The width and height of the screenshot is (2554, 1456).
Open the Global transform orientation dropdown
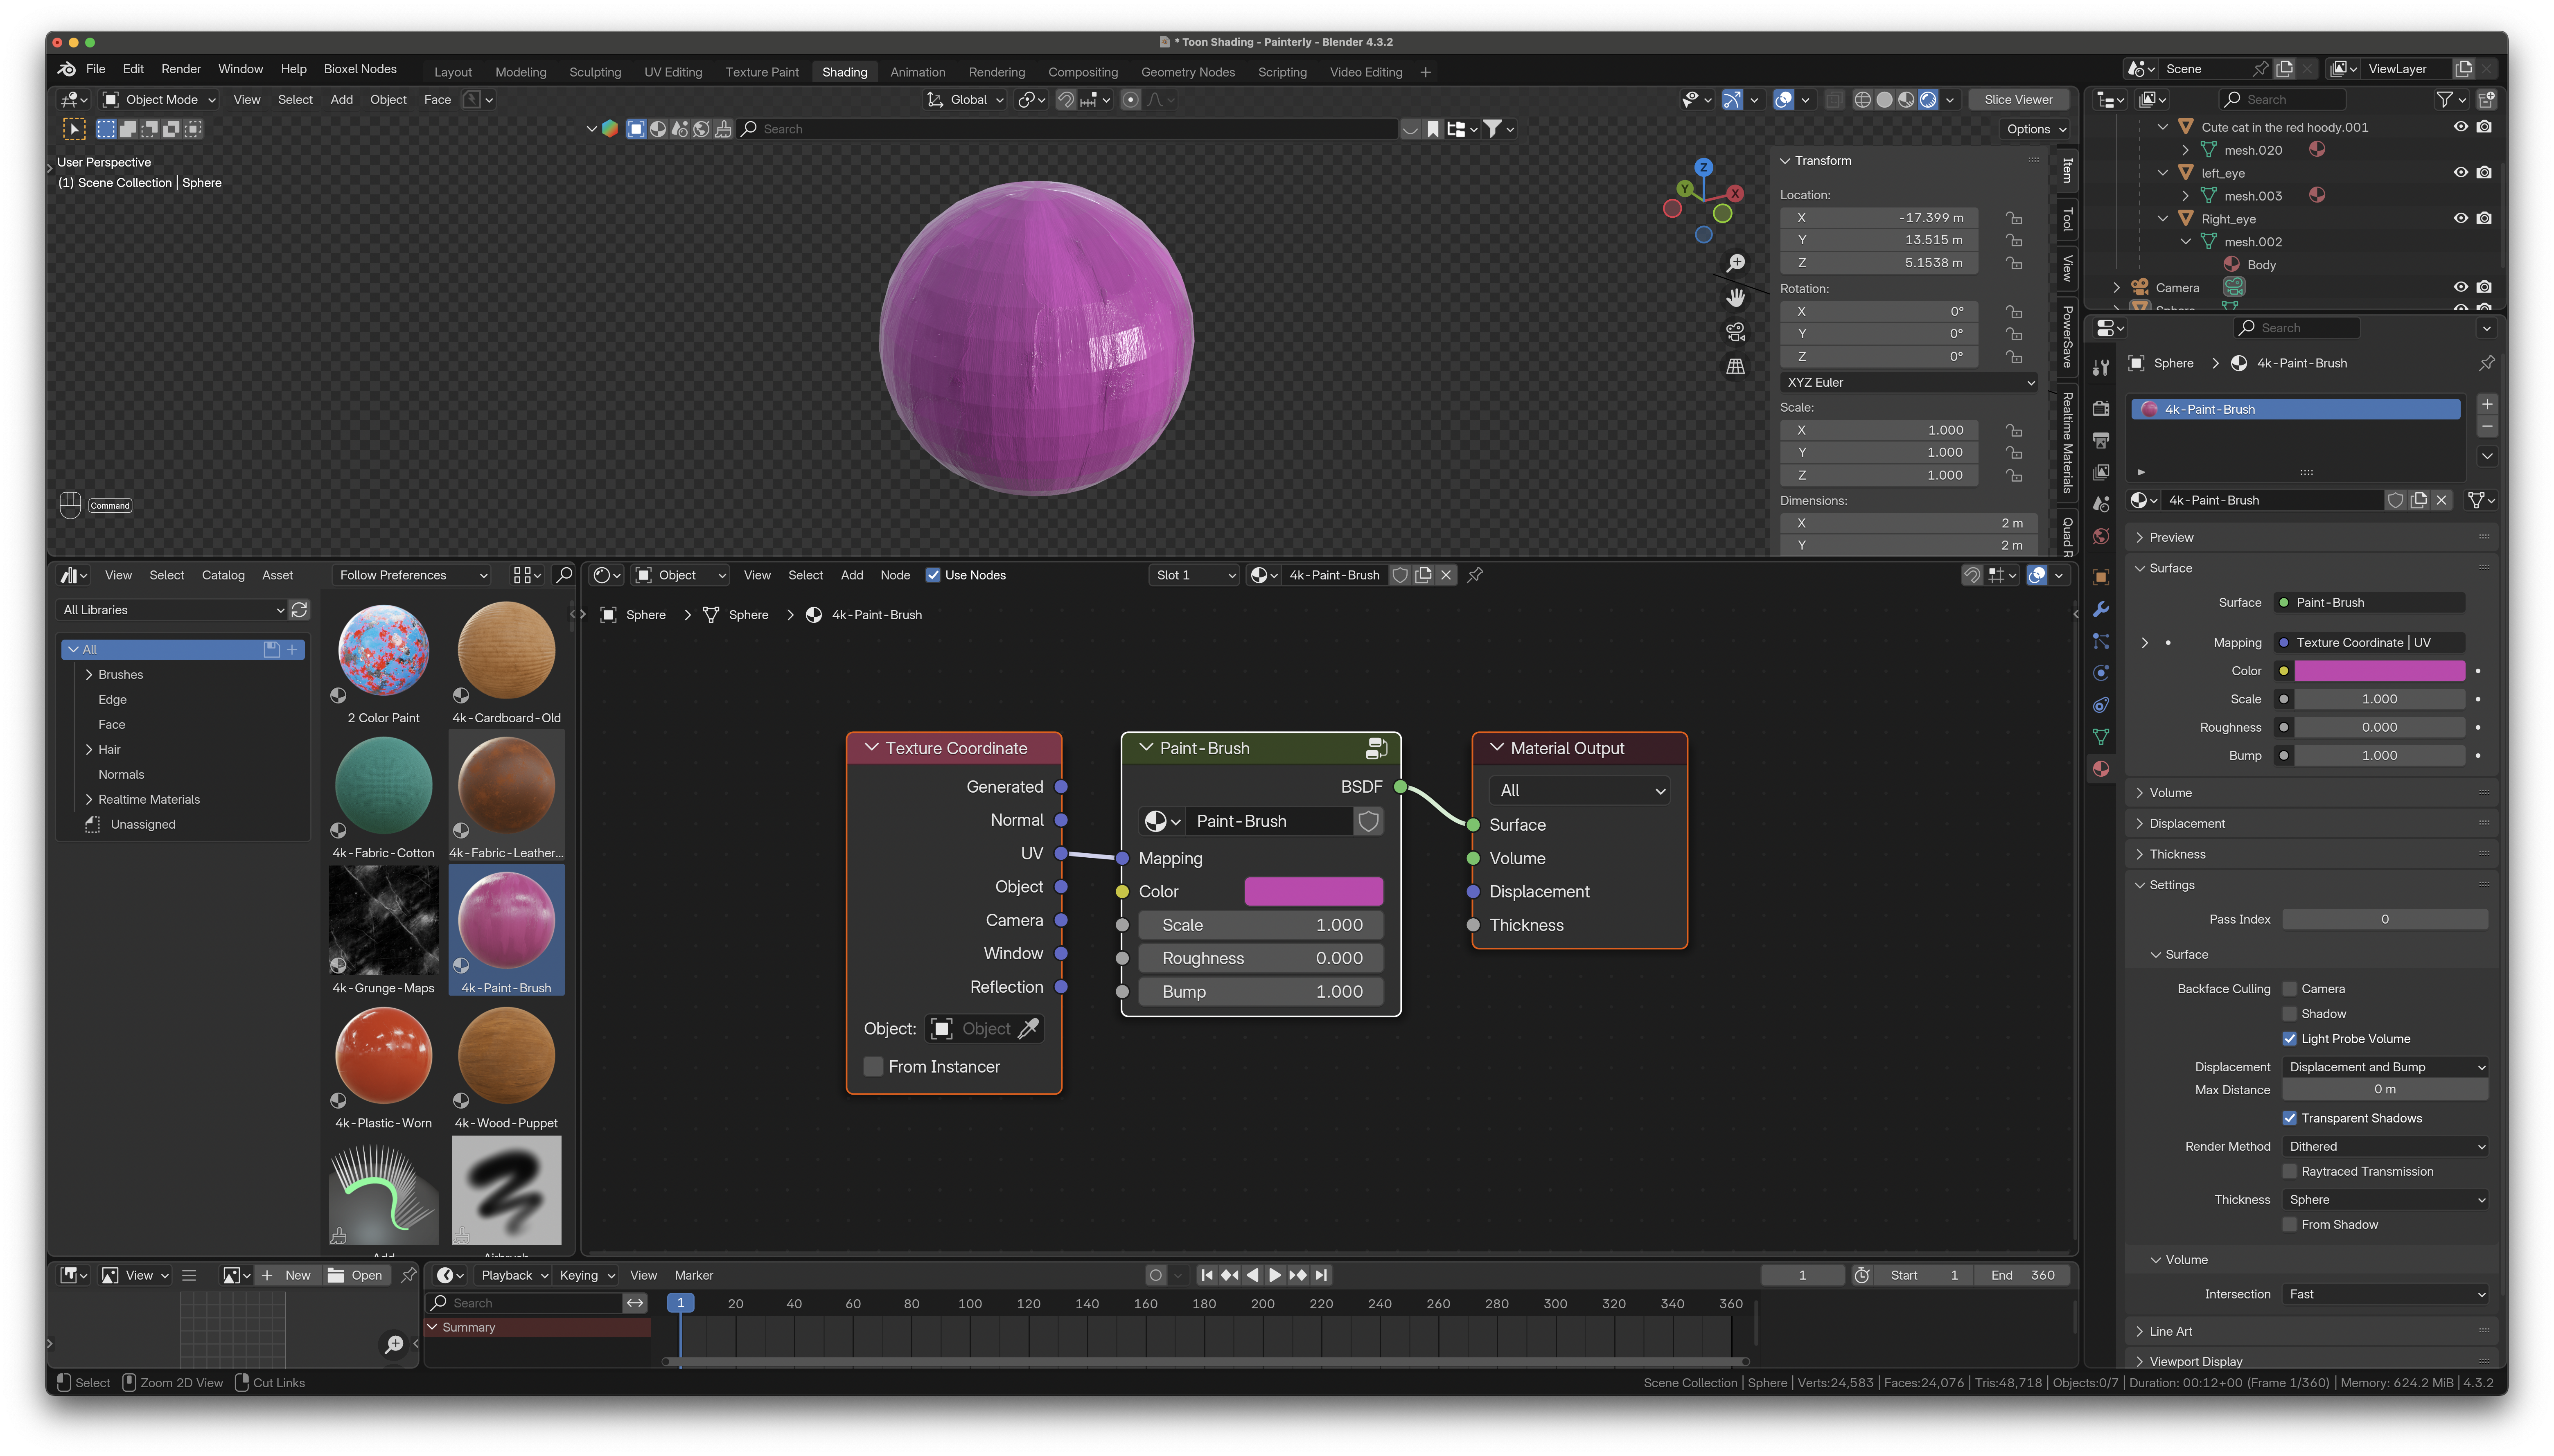point(965,100)
